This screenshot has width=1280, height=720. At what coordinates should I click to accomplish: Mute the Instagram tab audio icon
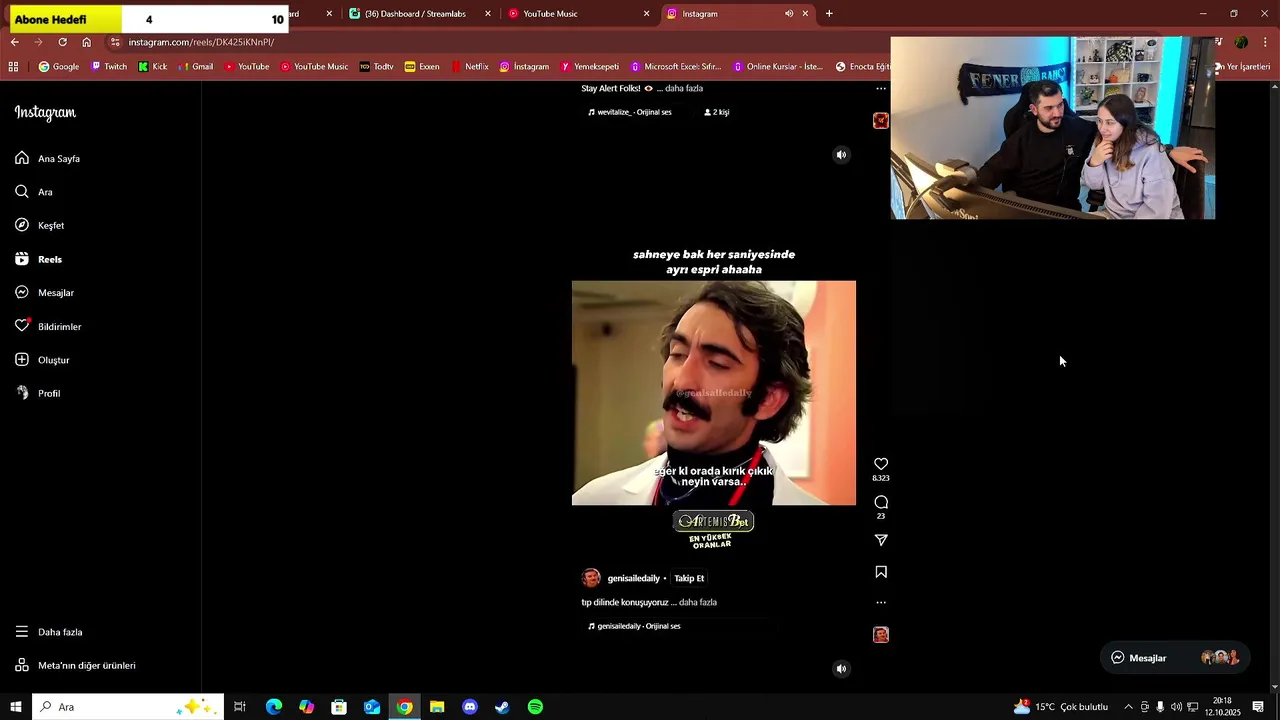point(789,14)
